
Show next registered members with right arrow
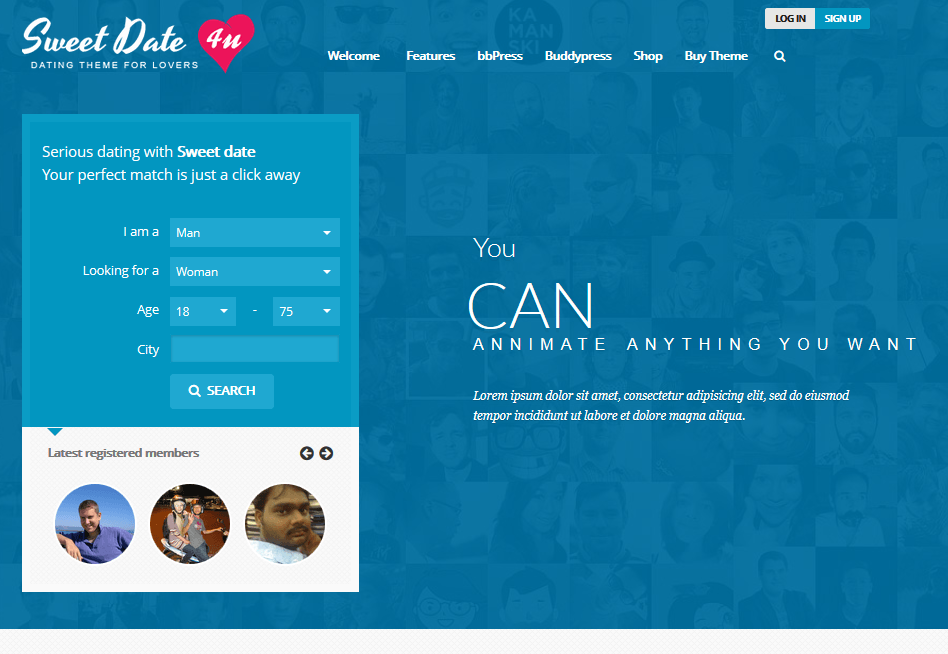326,453
